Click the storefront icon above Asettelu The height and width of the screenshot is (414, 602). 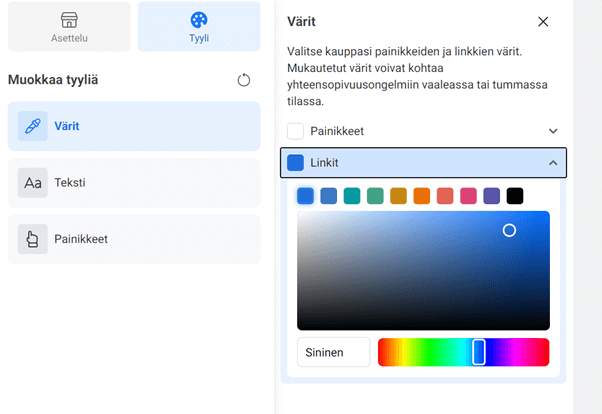tap(69, 20)
